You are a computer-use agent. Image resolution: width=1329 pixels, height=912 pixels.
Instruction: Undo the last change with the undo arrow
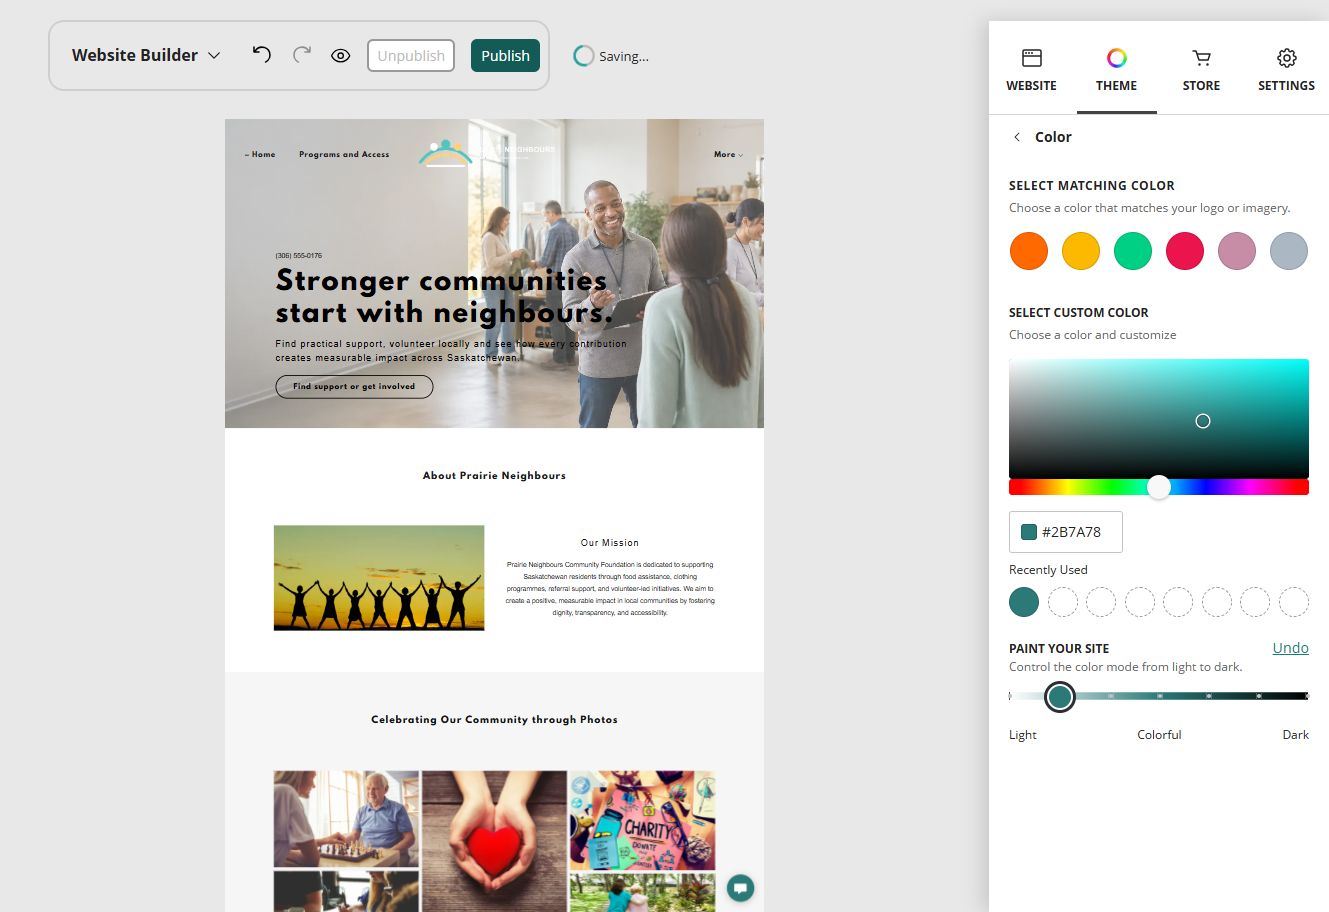(x=261, y=55)
